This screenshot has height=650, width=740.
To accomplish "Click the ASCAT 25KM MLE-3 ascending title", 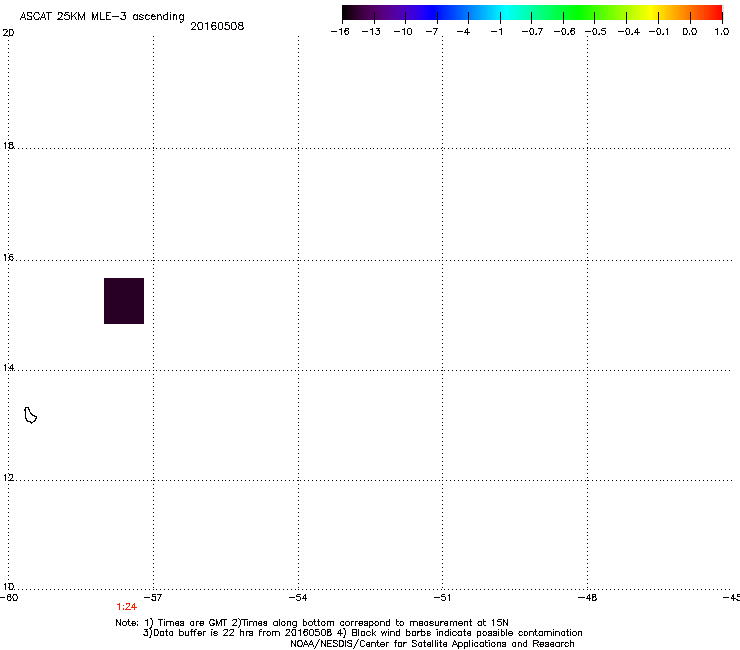I will pos(102,16).
